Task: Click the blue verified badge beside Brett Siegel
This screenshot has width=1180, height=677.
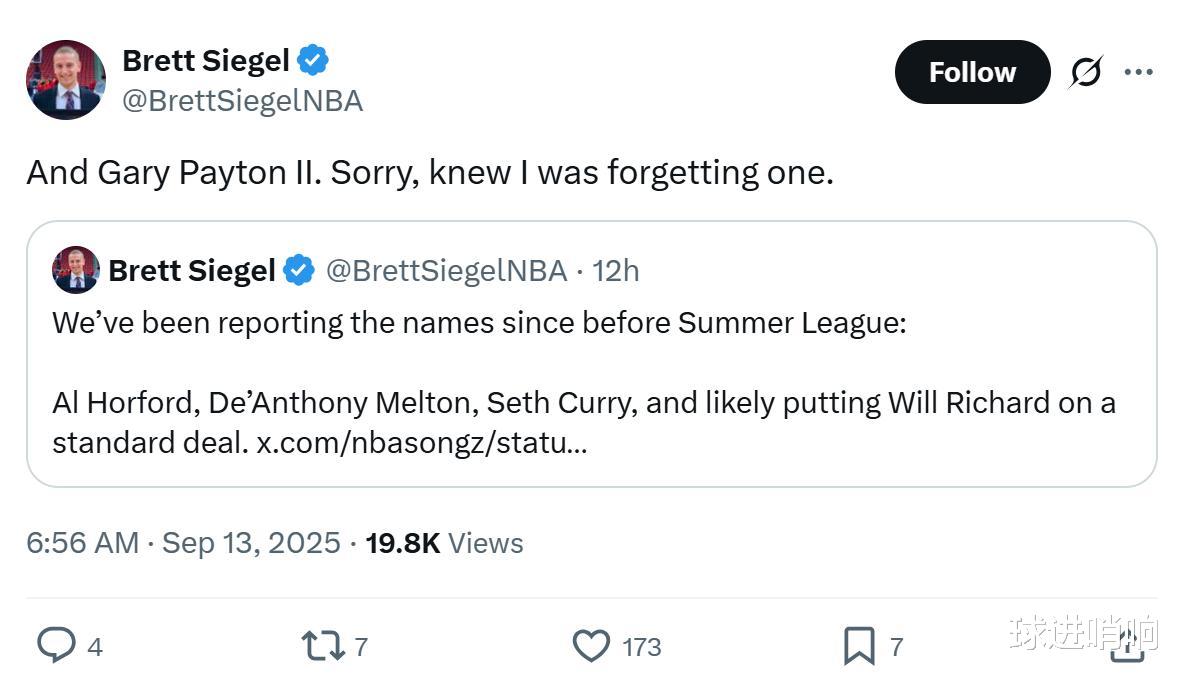Action: pos(313,60)
